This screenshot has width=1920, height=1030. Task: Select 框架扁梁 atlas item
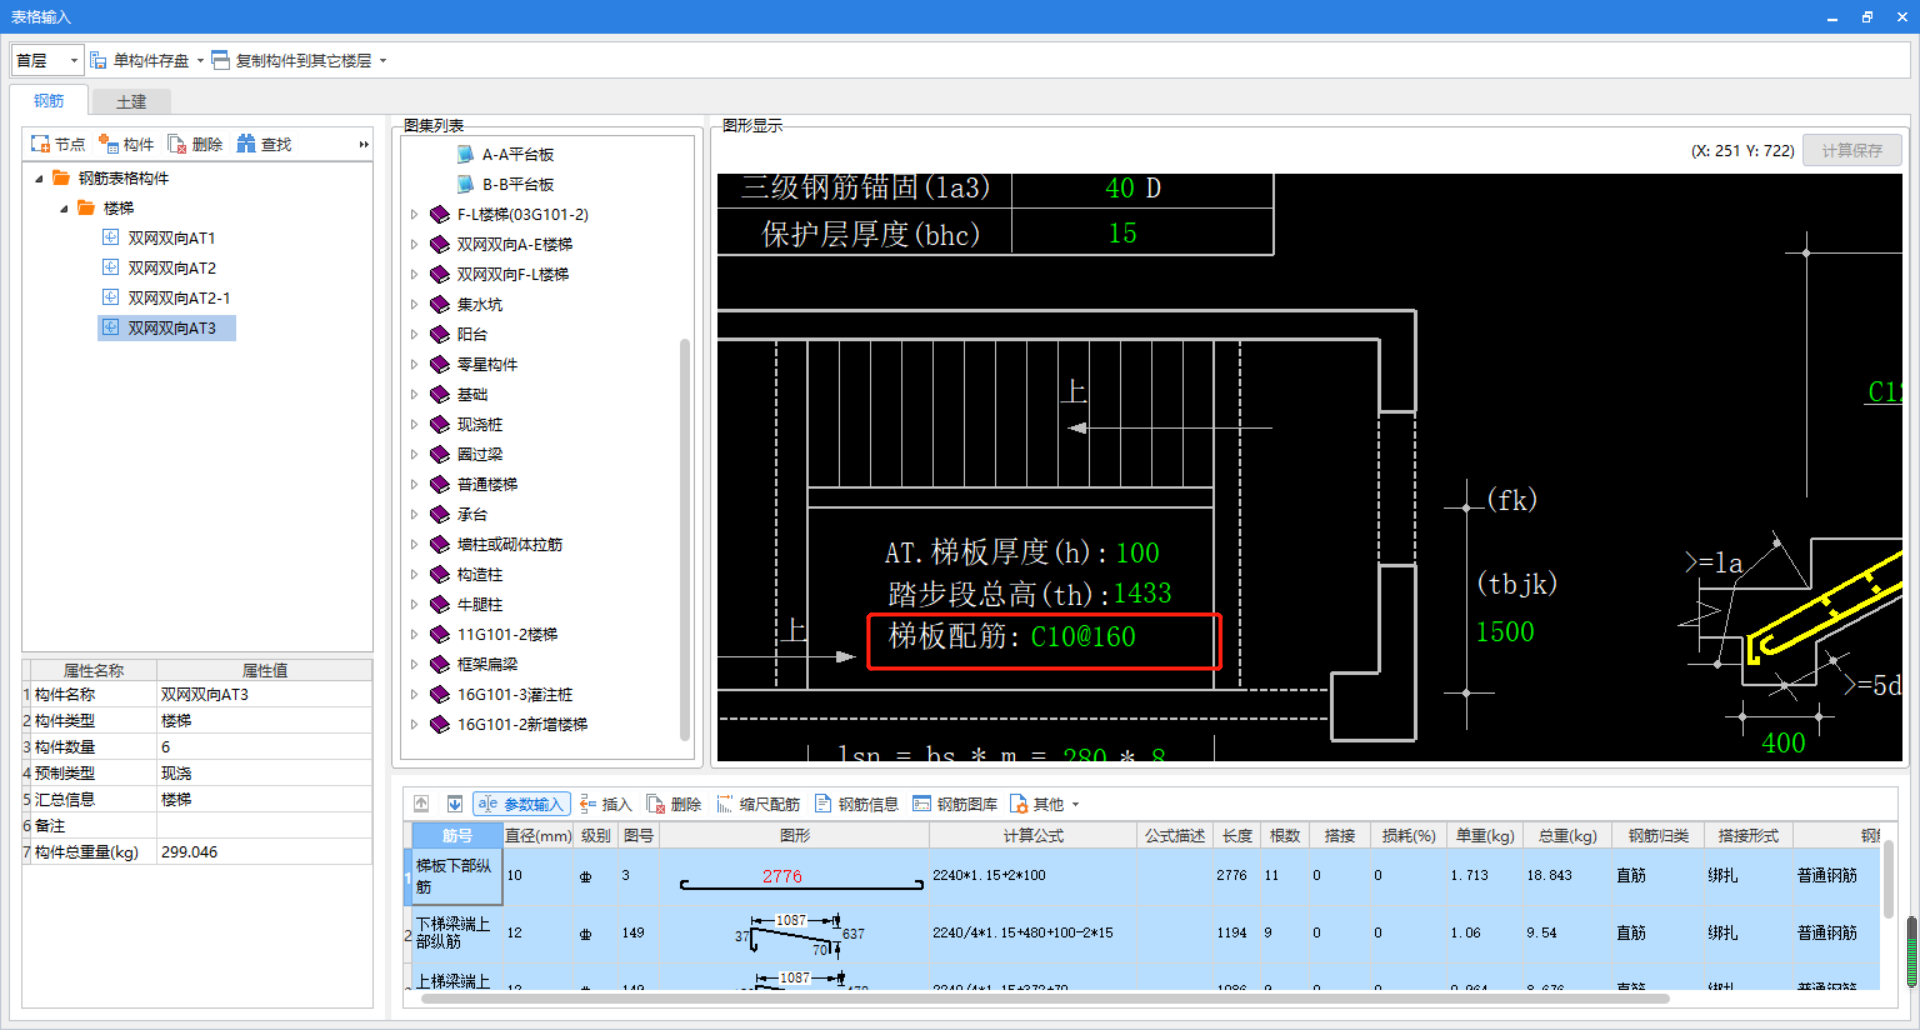487,664
